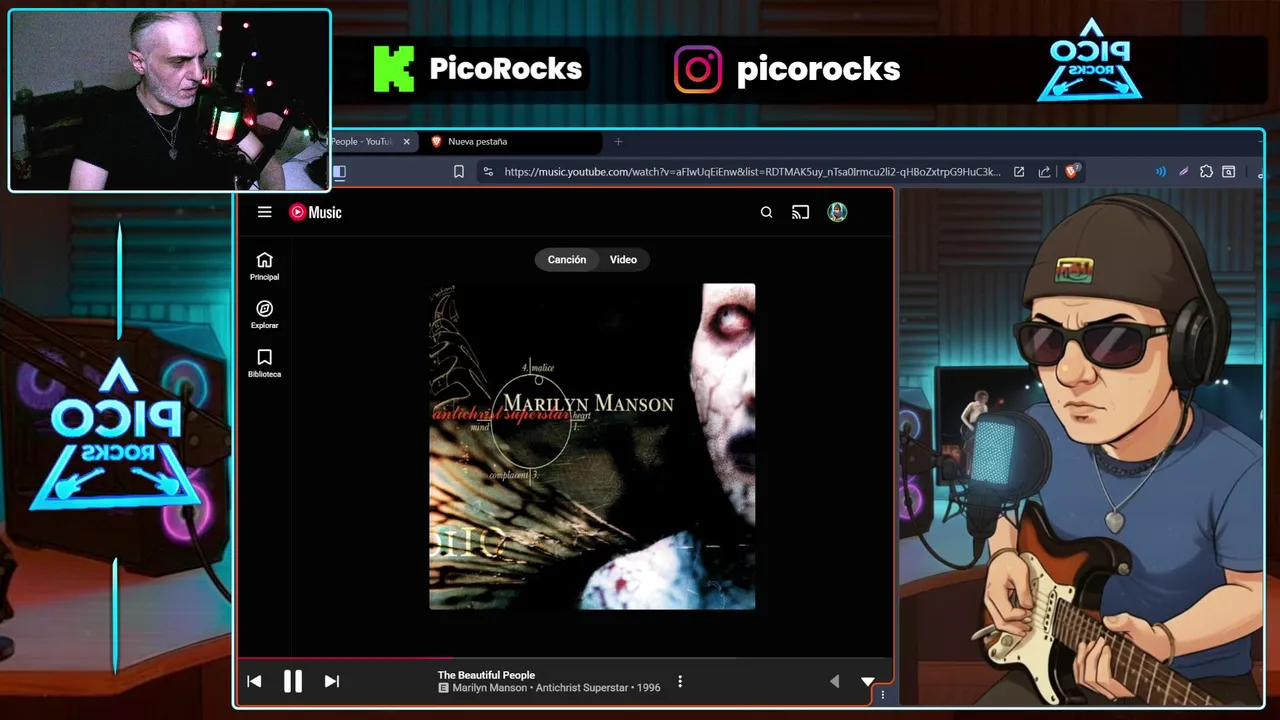
Task: Click the purple feather extension icon
Action: (1184, 172)
